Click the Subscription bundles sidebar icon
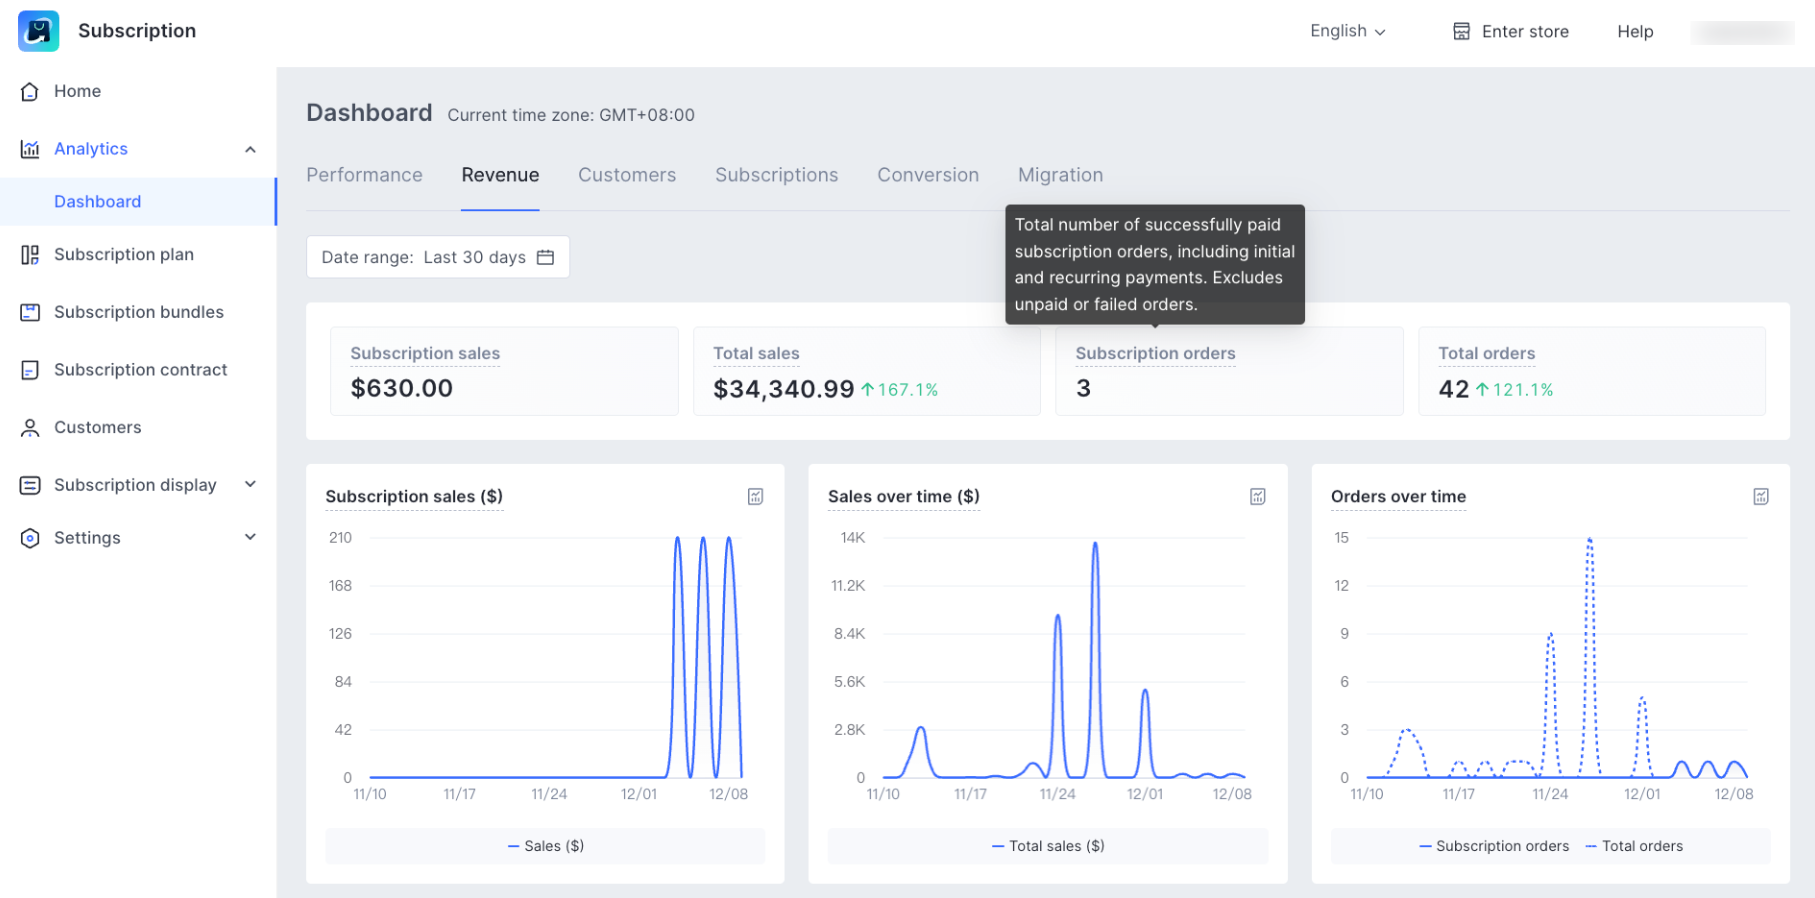1815x898 pixels. tap(30, 312)
